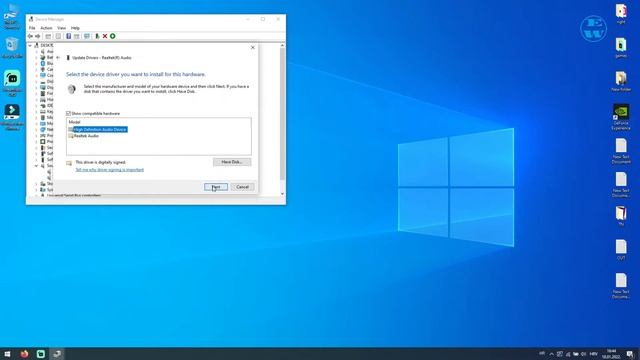This screenshot has height=360, width=640.
Task: Select the dark video editor desktop shortcut
Action: [12, 117]
